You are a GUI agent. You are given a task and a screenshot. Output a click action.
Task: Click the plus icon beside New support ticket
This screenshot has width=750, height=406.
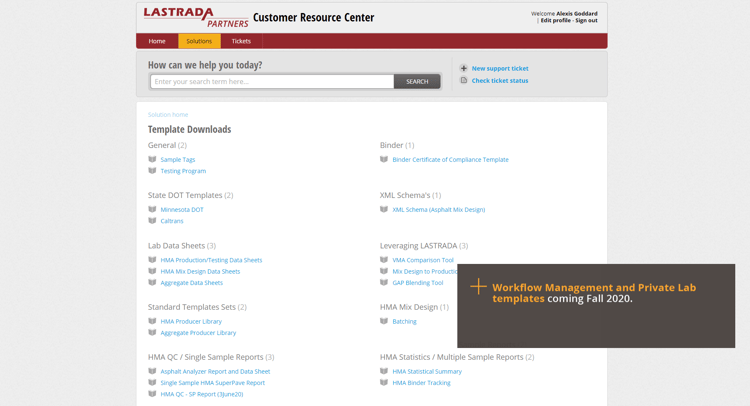click(463, 68)
